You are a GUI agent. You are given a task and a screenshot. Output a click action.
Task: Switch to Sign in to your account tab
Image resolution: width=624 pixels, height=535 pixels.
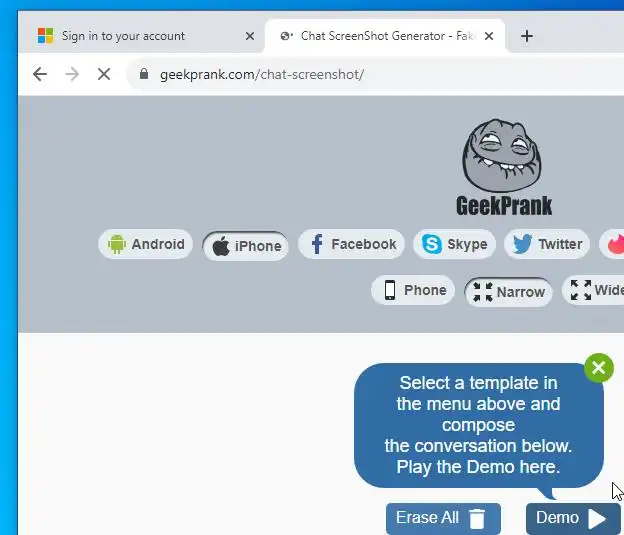[142, 36]
